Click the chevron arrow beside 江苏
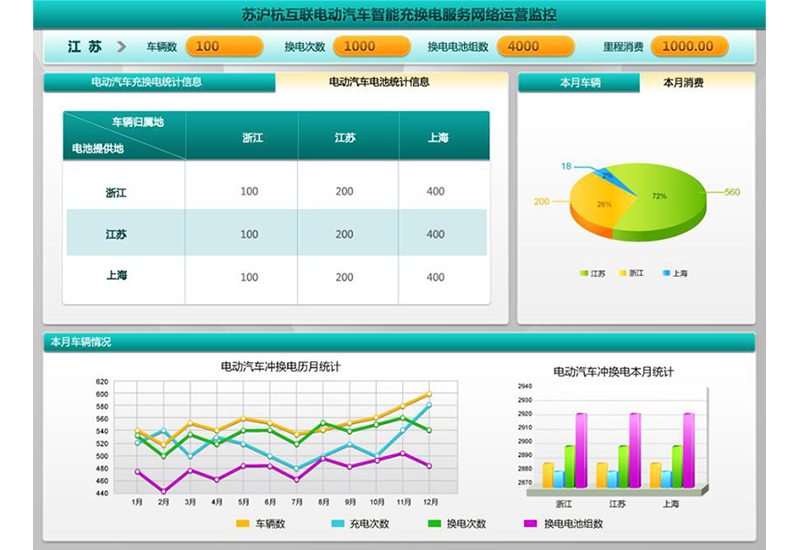The height and width of the screenshot is (550, 800). [x=122, y=46]
